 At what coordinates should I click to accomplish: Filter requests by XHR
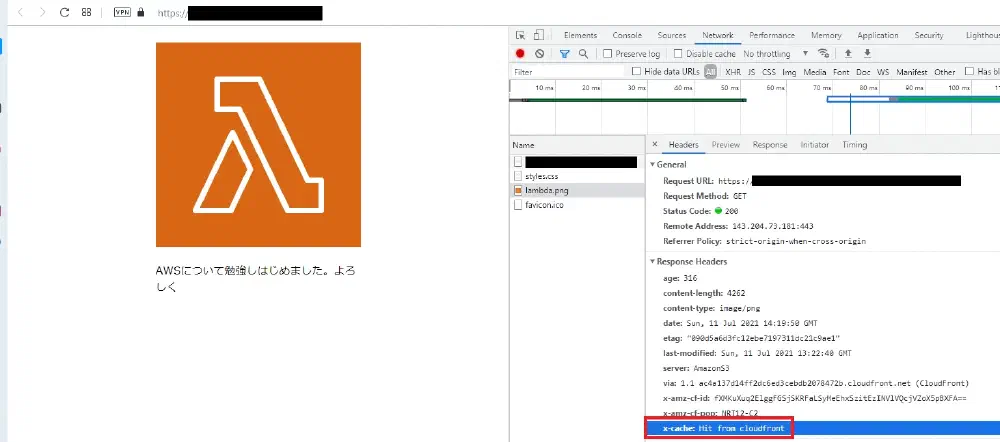[733, 72]
